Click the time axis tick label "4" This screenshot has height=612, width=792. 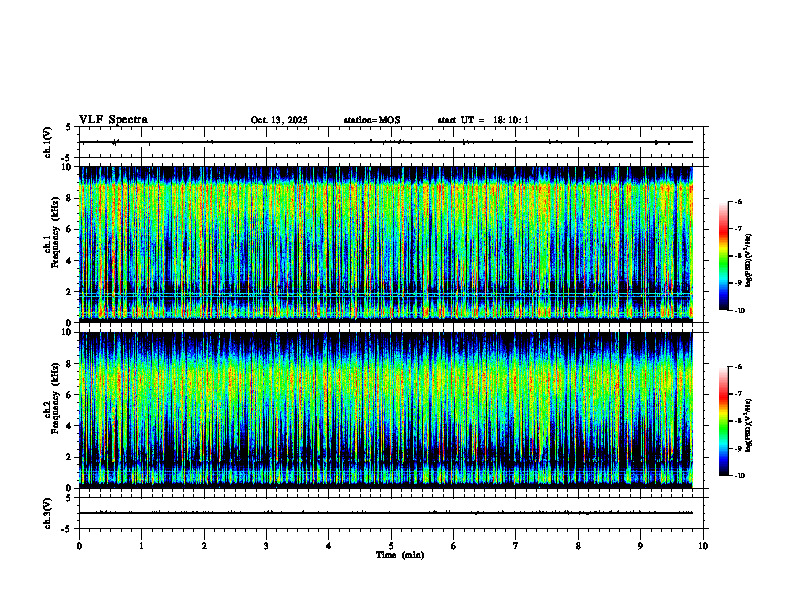(x=329, y=546)
